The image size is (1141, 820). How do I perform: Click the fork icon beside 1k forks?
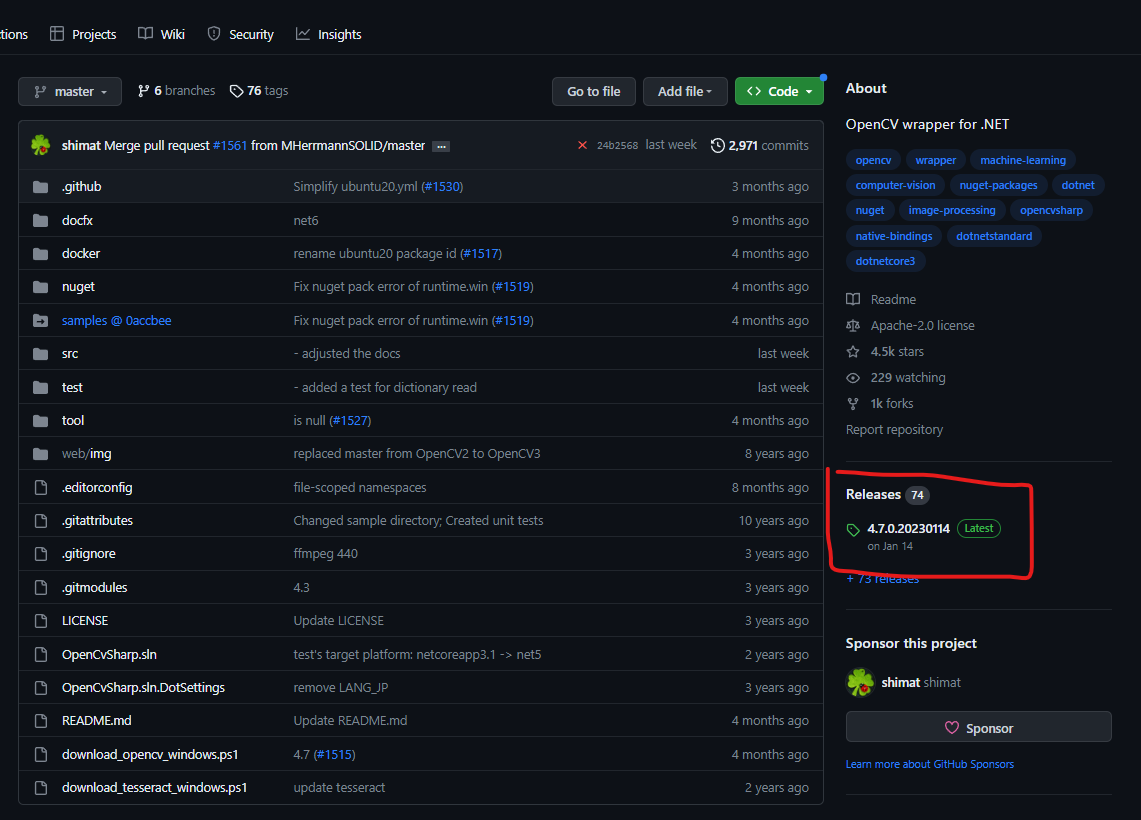pos(853,404)
